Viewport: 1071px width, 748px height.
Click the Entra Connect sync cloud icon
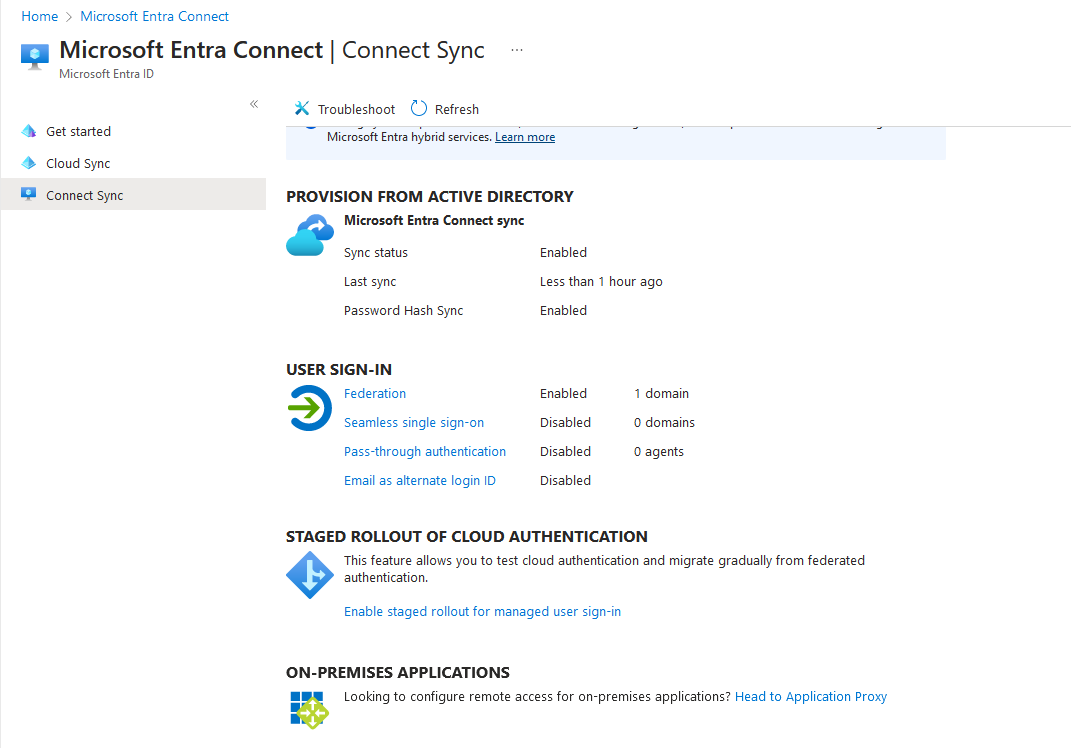(x=309, y=235)
